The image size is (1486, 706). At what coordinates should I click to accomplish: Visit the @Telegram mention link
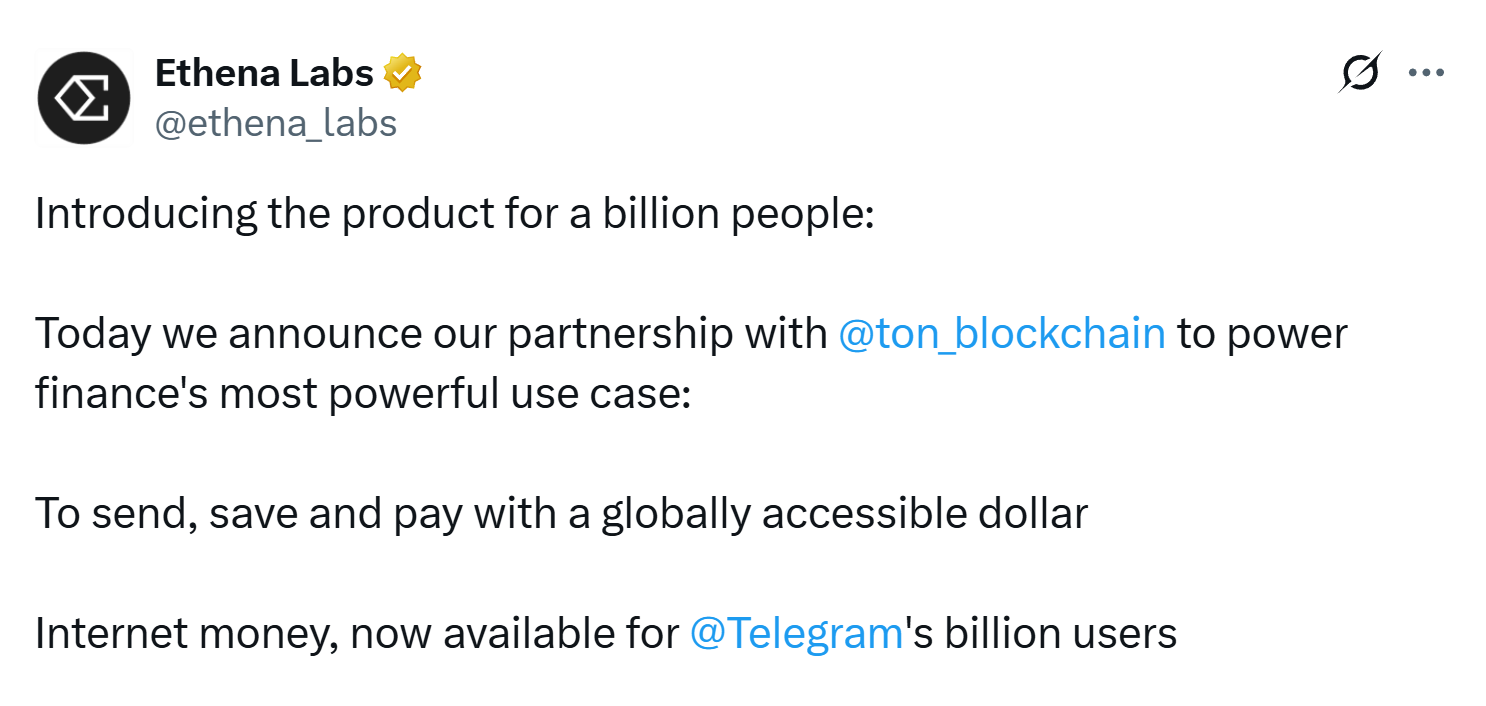click(797, 634)
